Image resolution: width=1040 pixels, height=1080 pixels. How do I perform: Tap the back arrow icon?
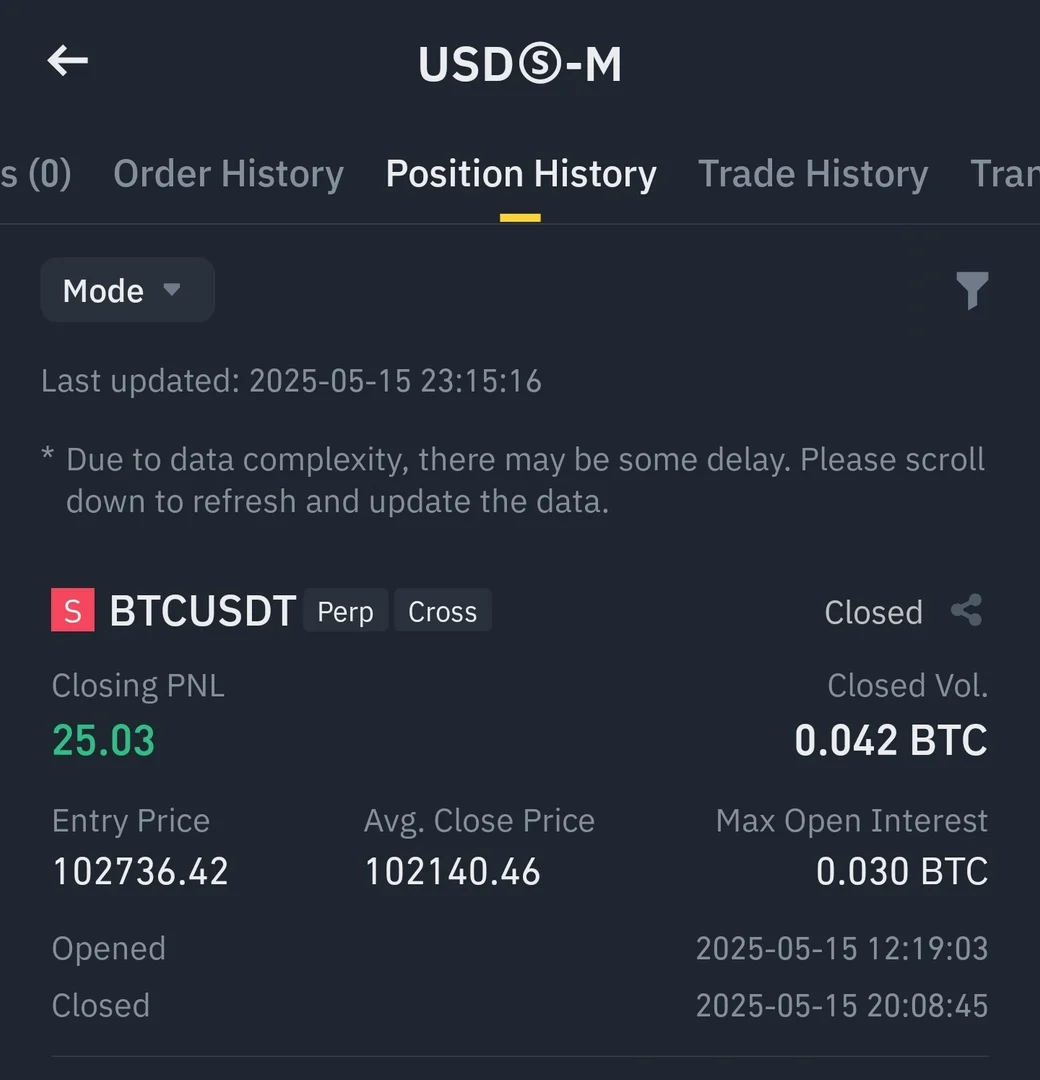point(68,62)
